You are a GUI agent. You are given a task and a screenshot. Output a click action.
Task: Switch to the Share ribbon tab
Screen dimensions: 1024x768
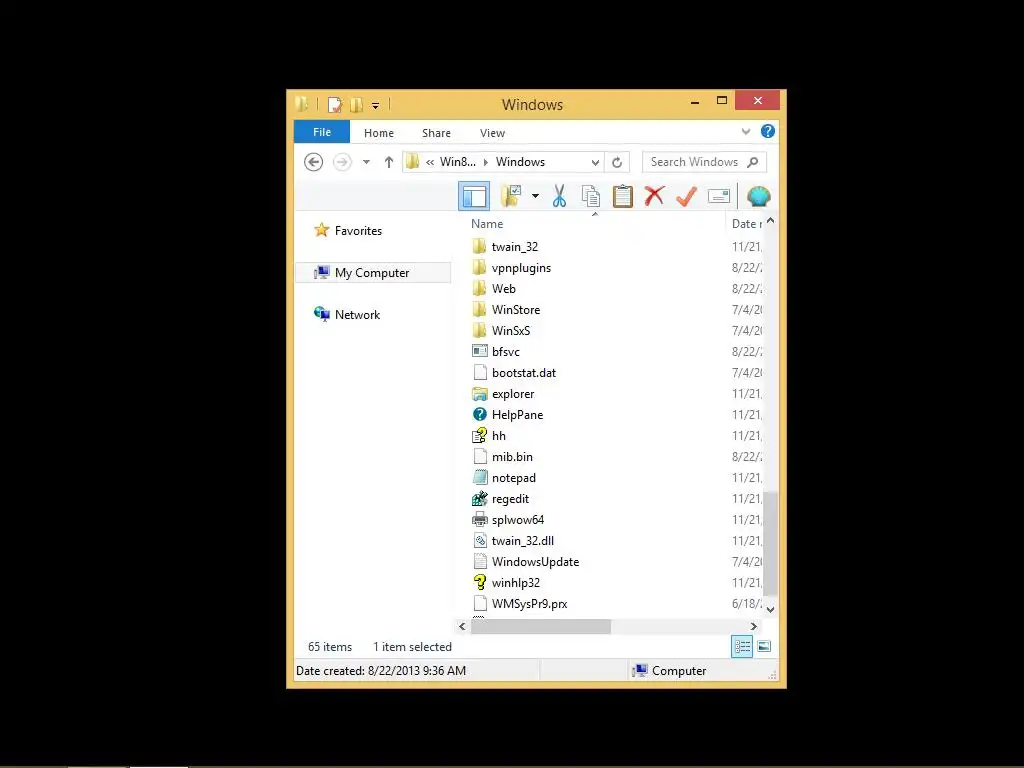pos(436,133)
